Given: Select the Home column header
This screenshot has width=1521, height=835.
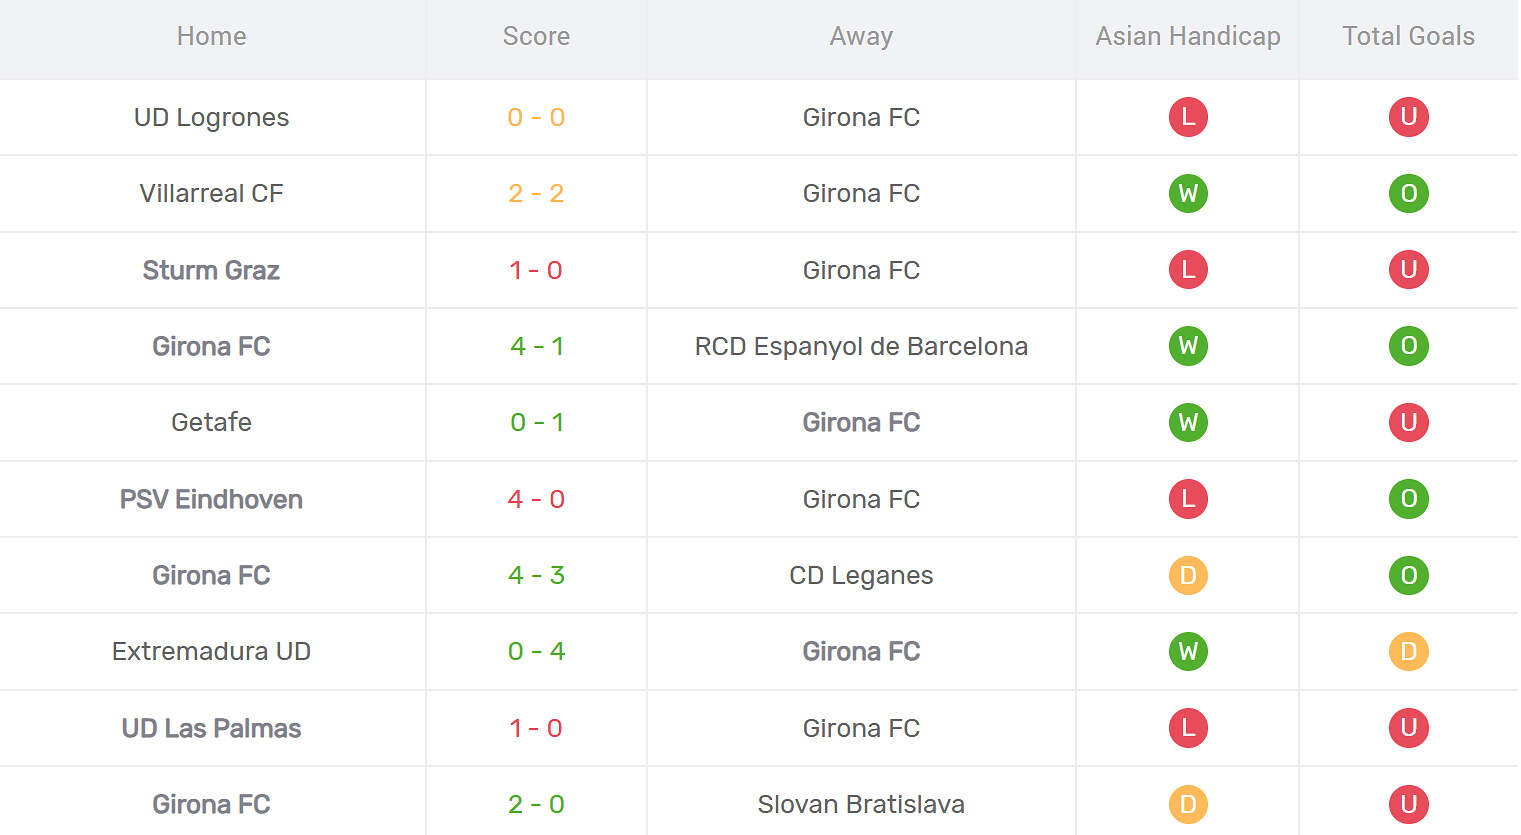Looking at the screenshot, I should click(211, 36).
